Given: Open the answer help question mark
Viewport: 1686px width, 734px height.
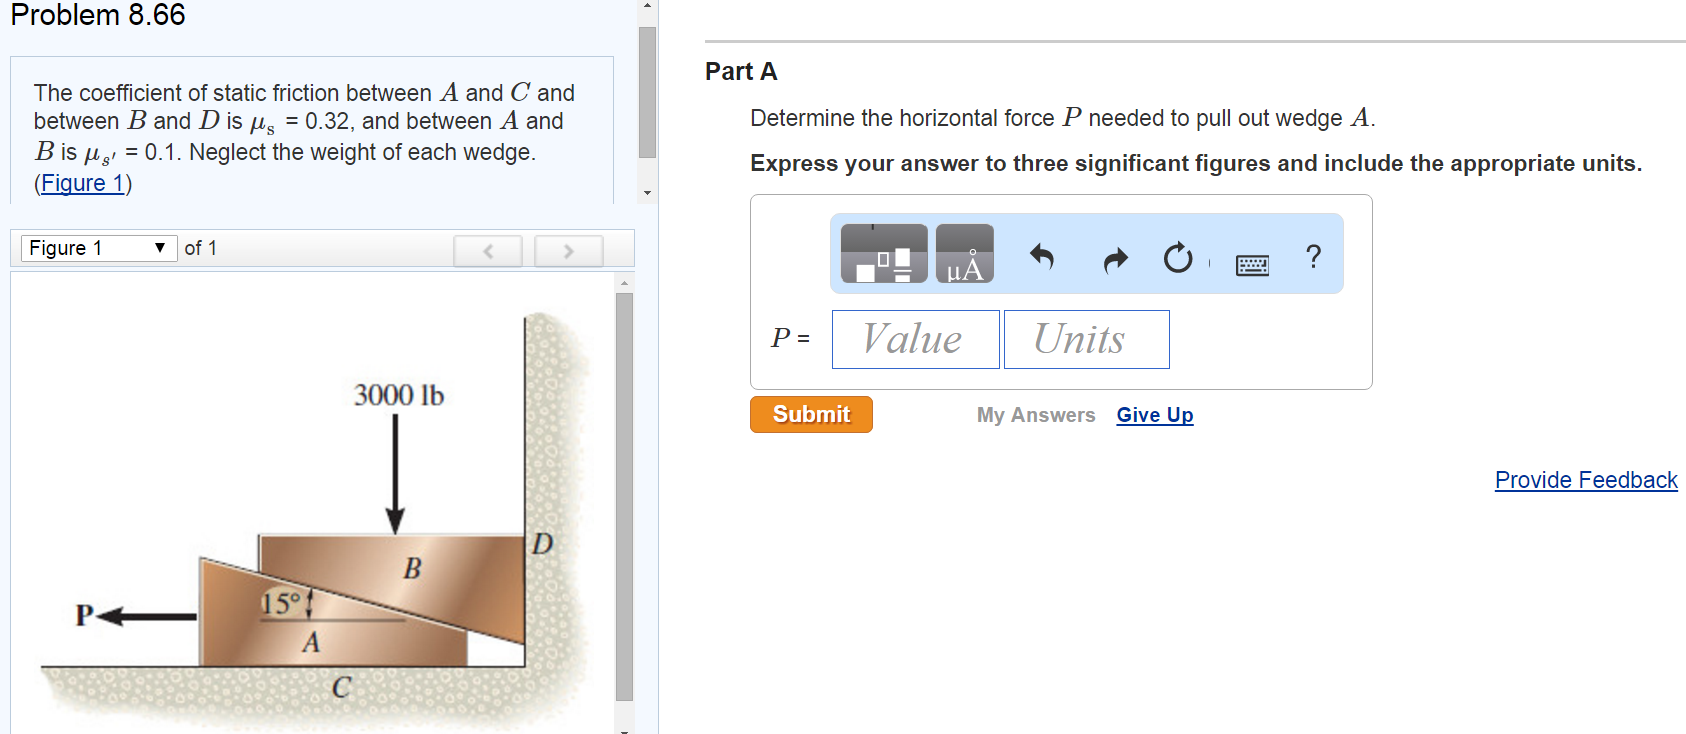Looking at the screenshot, I should (x=1314, y=257).
